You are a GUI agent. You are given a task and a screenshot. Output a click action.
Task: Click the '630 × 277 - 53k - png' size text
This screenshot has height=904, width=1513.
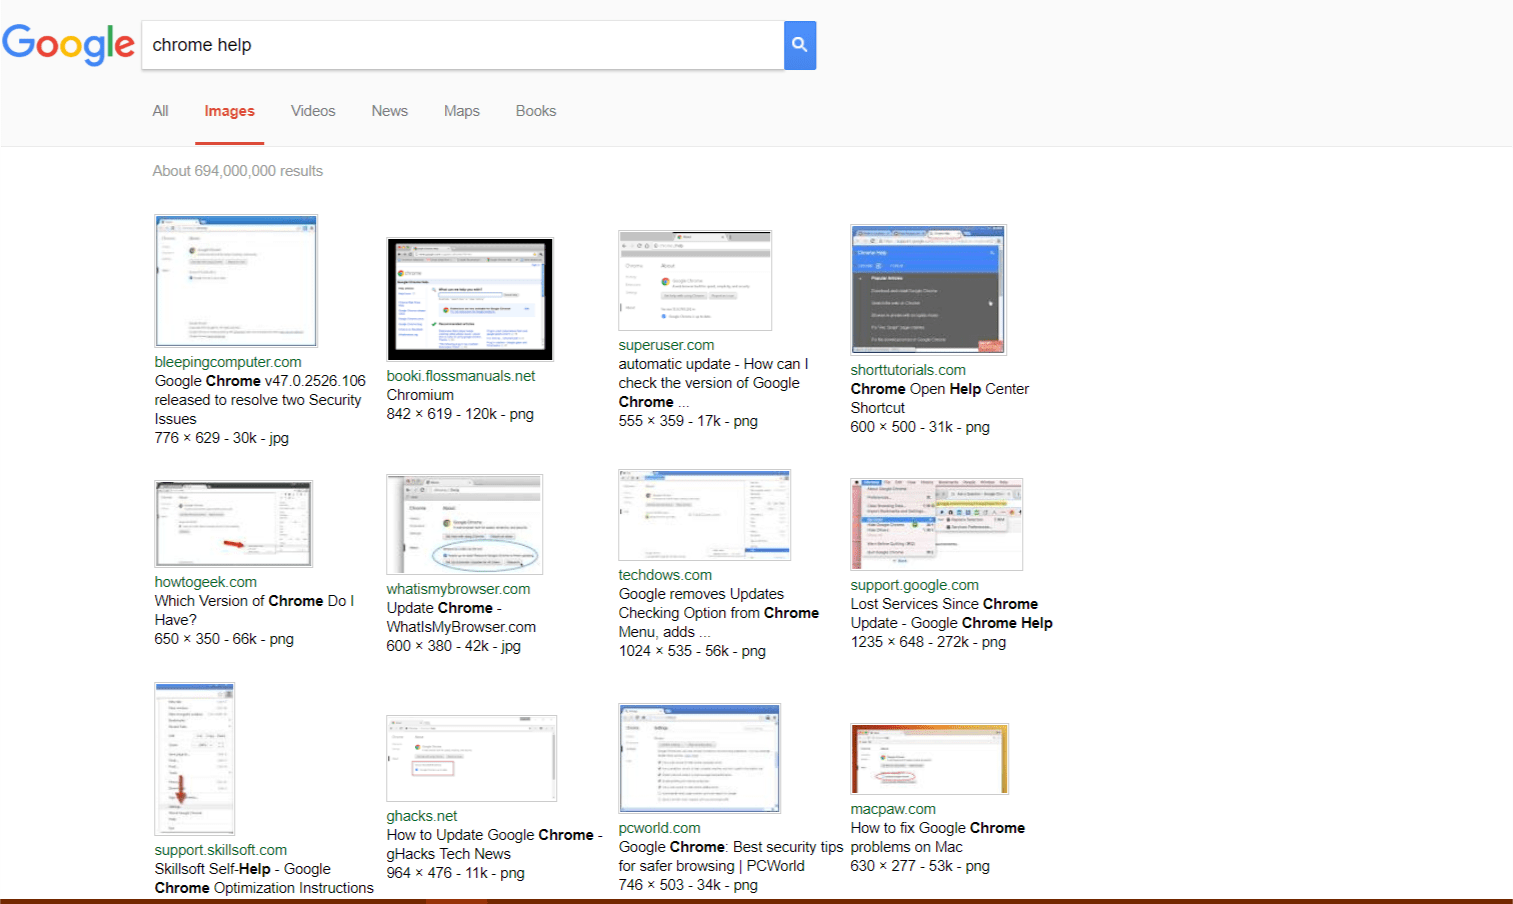coord(920,866)
